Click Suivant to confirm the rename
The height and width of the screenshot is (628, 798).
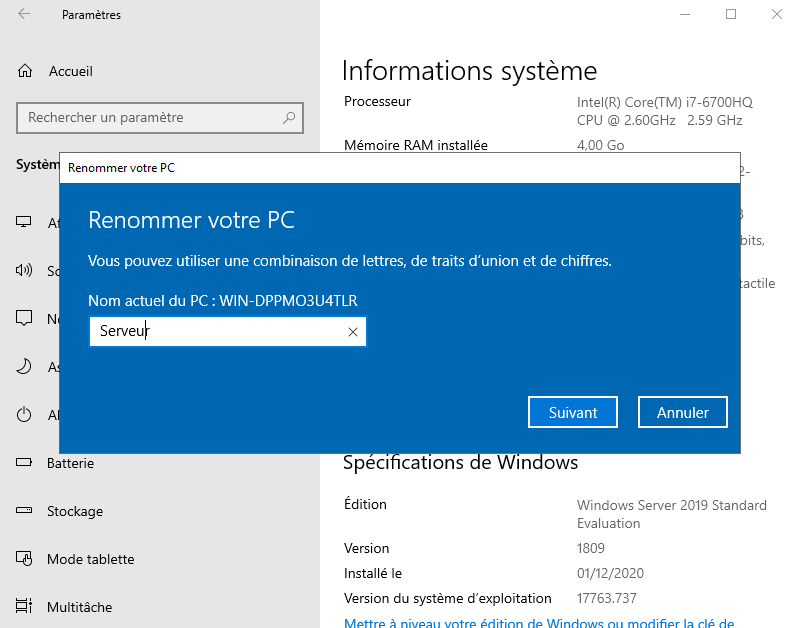(x=573, y=412)
